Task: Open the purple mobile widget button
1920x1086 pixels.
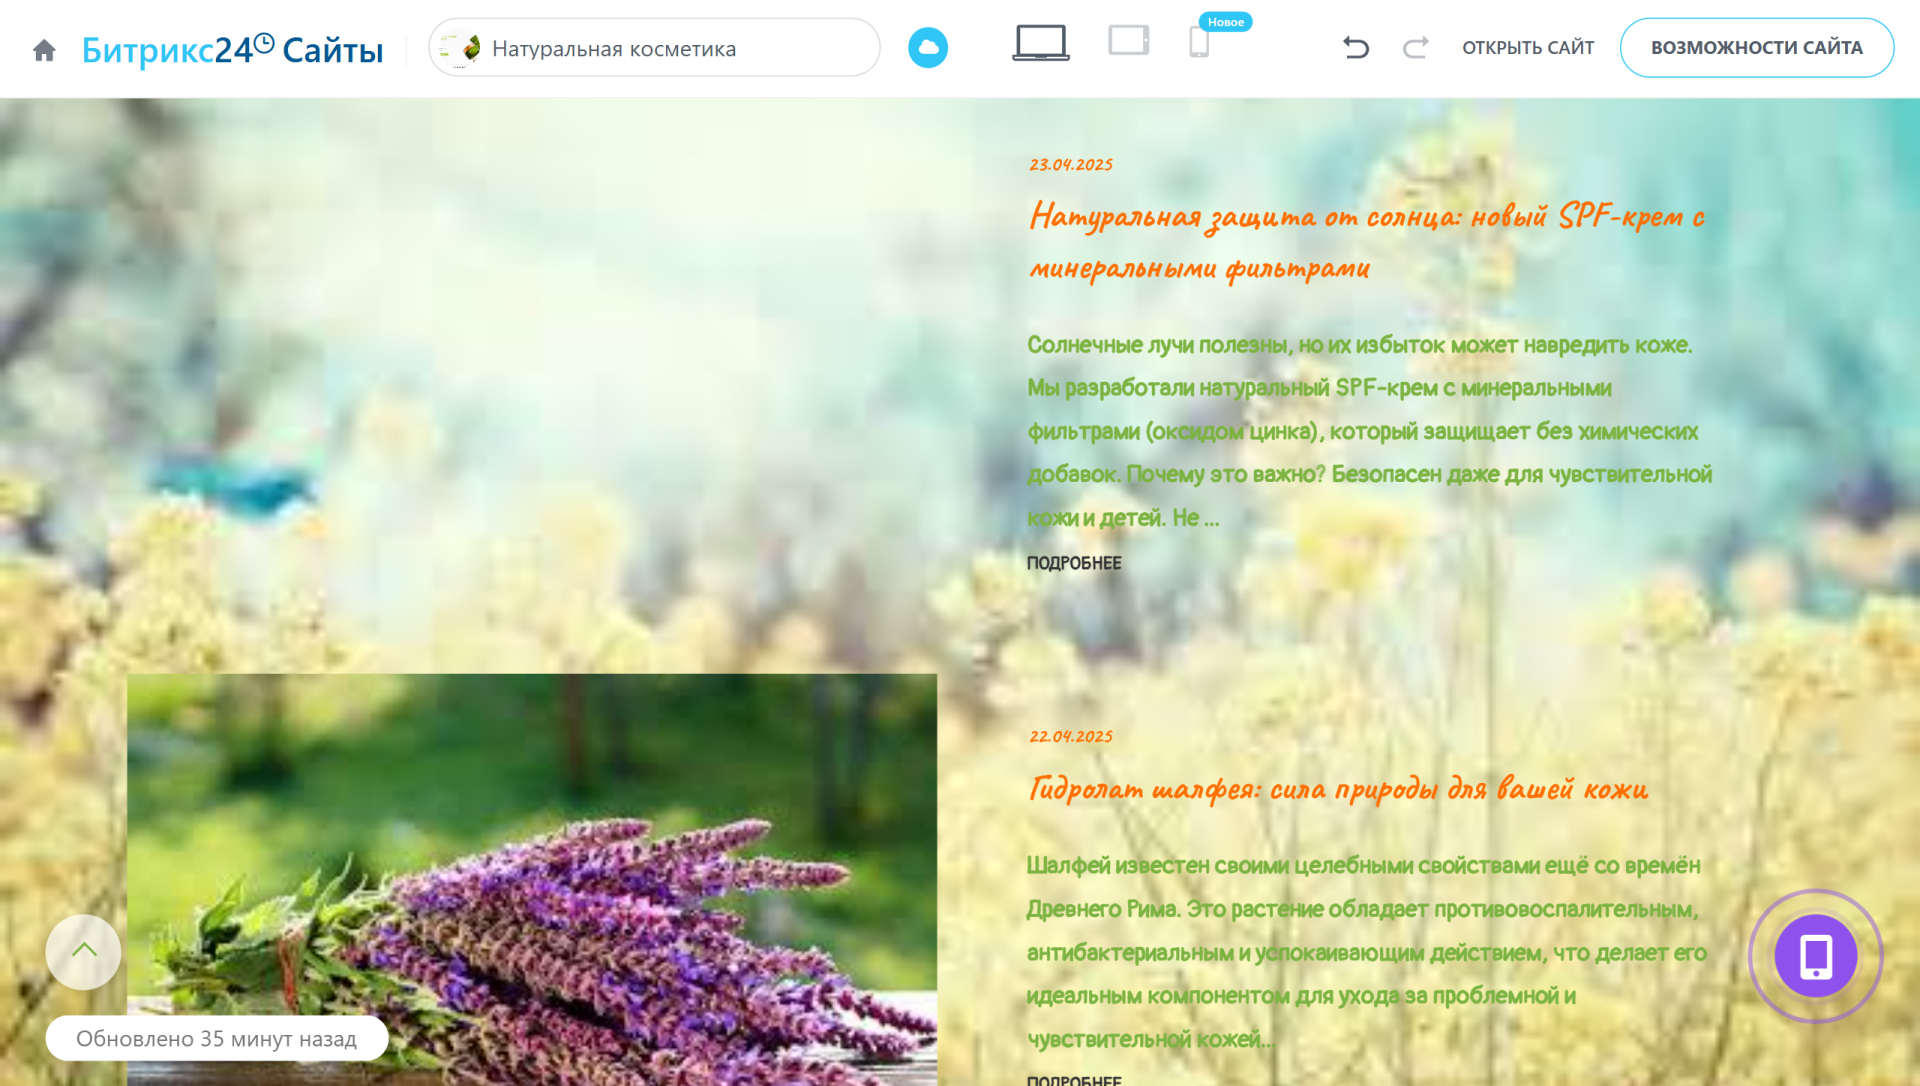Action: pyautogui.click(x=1815, y=956)
